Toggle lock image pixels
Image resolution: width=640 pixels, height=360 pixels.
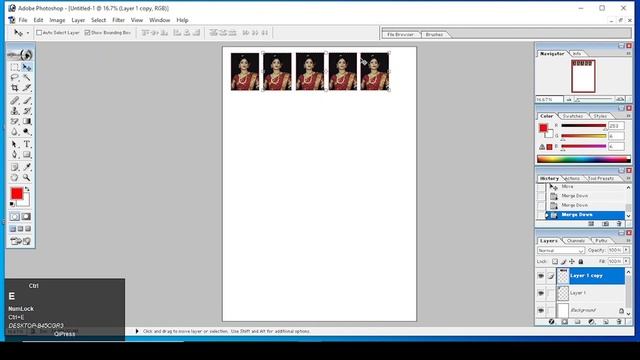563,261
